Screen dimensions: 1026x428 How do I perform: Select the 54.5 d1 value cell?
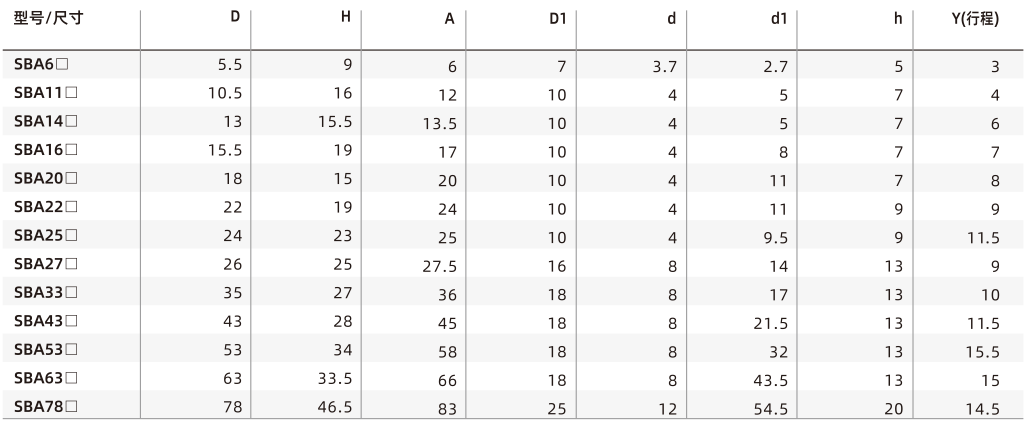click(x=771, y=410)
